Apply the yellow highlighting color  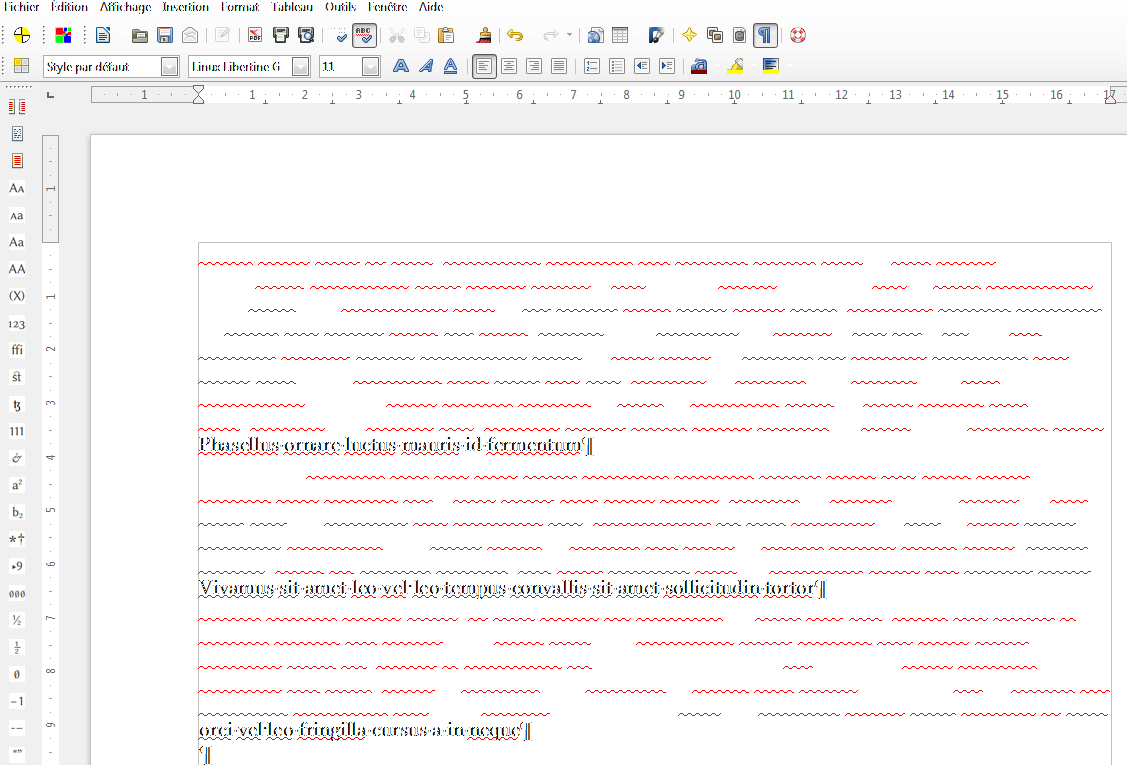(x=735, y=67)
